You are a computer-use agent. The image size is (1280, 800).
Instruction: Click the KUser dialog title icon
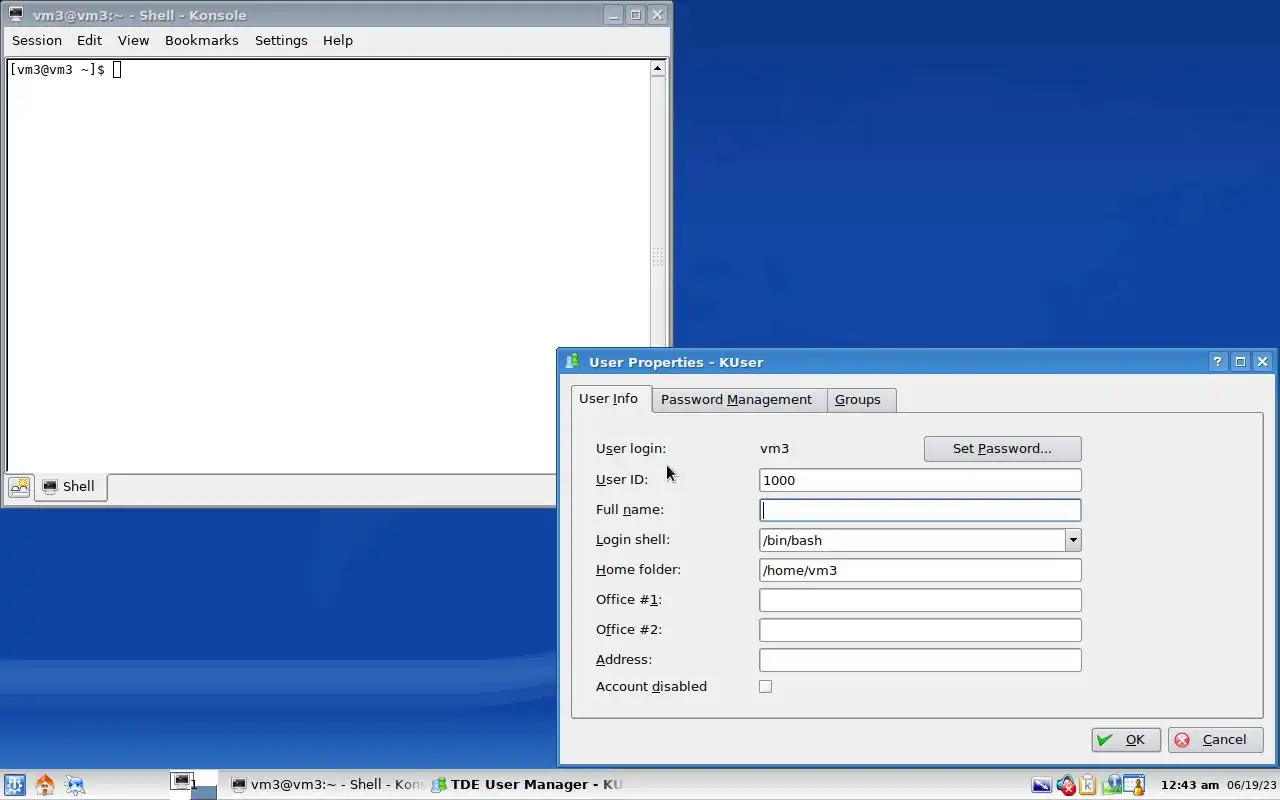point(572,362)
